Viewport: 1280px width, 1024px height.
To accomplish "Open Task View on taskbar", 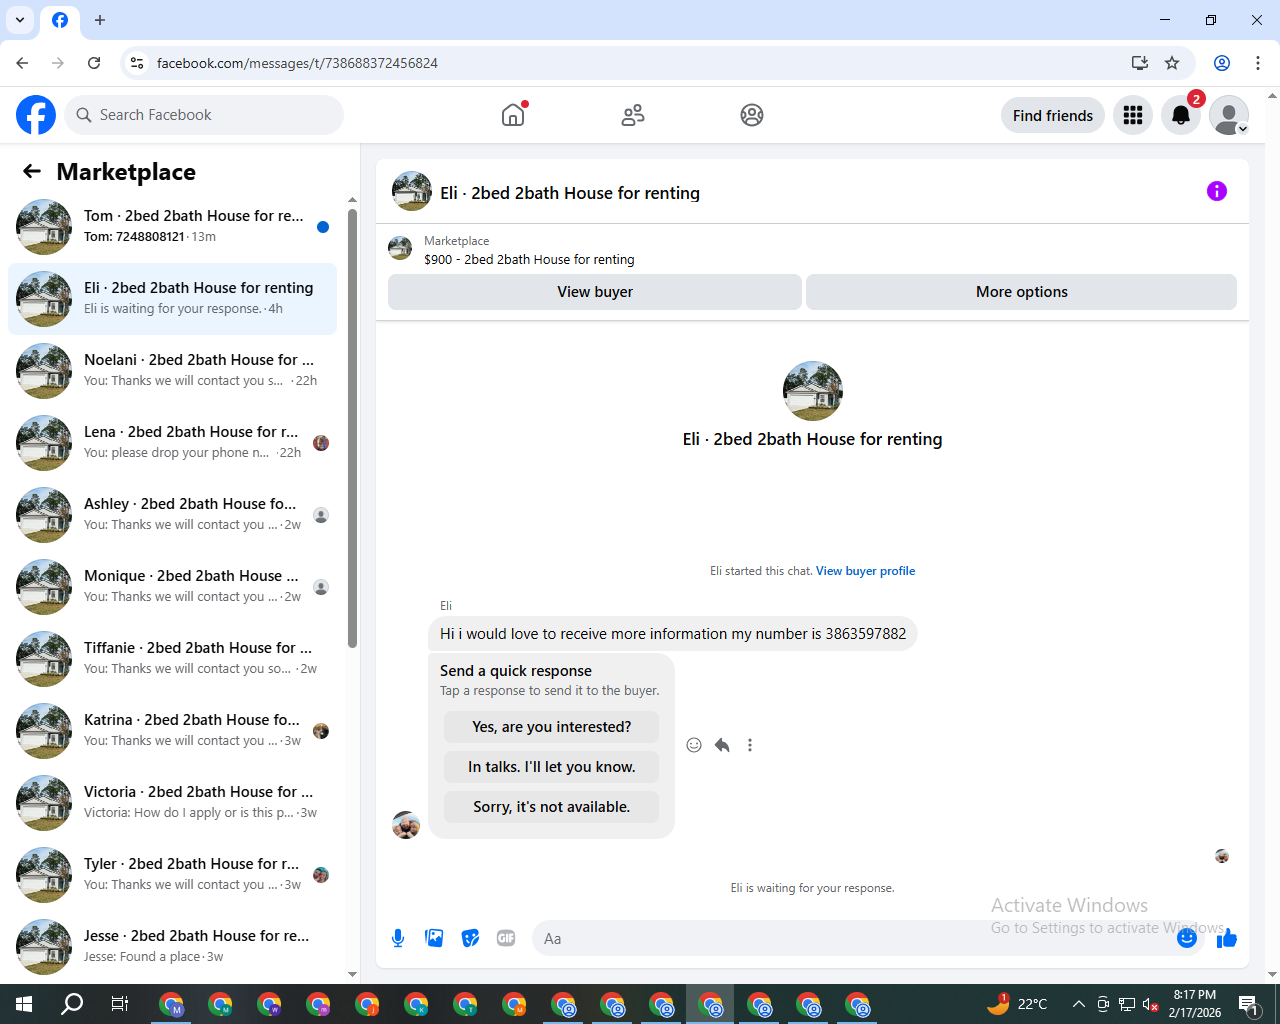I will coord(120,1004).
